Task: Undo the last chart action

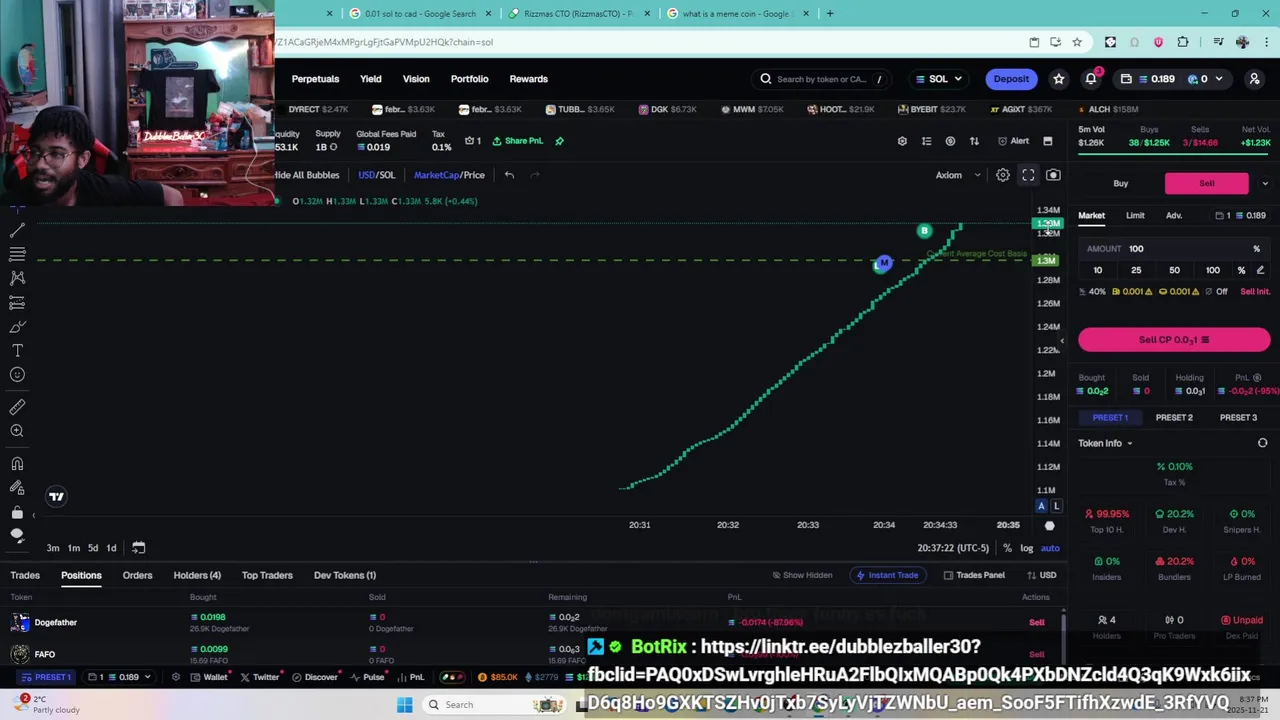Action: [509, 175]
